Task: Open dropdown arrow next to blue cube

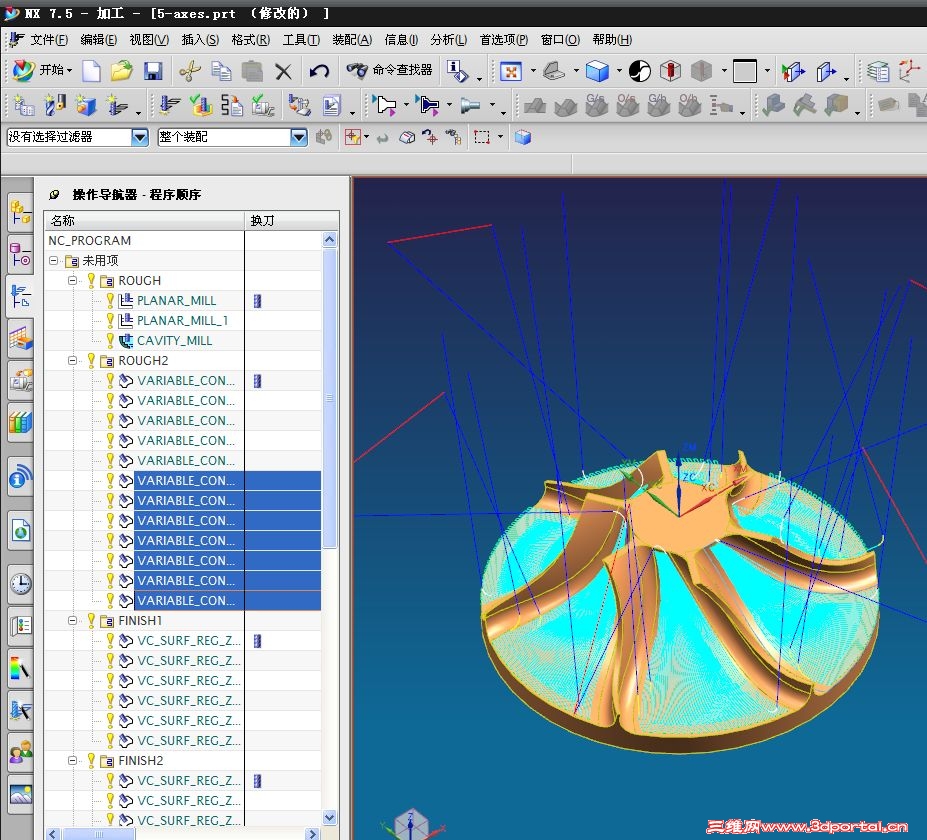Action: pos(619,71)
